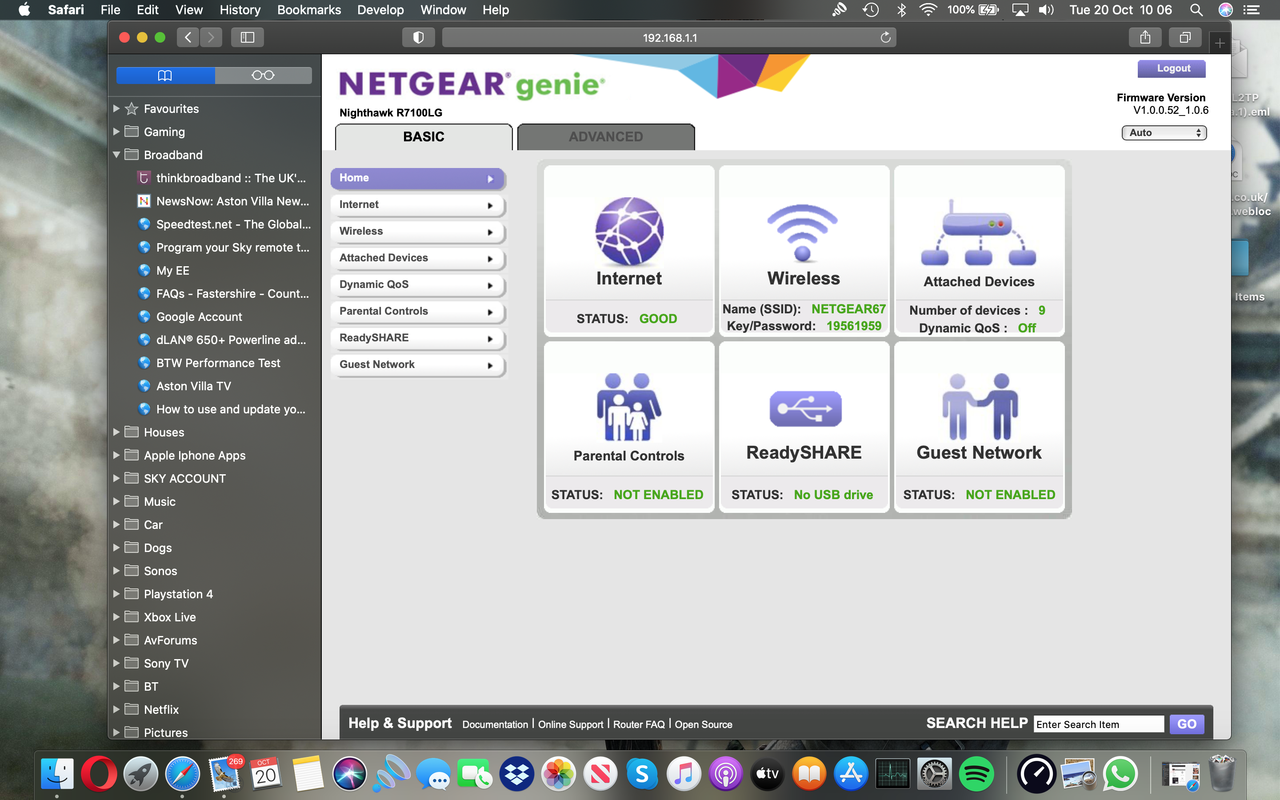The image size is (1280, 800).
Task: Open the Dynamic QoS menu item
Action: point(418,285)
